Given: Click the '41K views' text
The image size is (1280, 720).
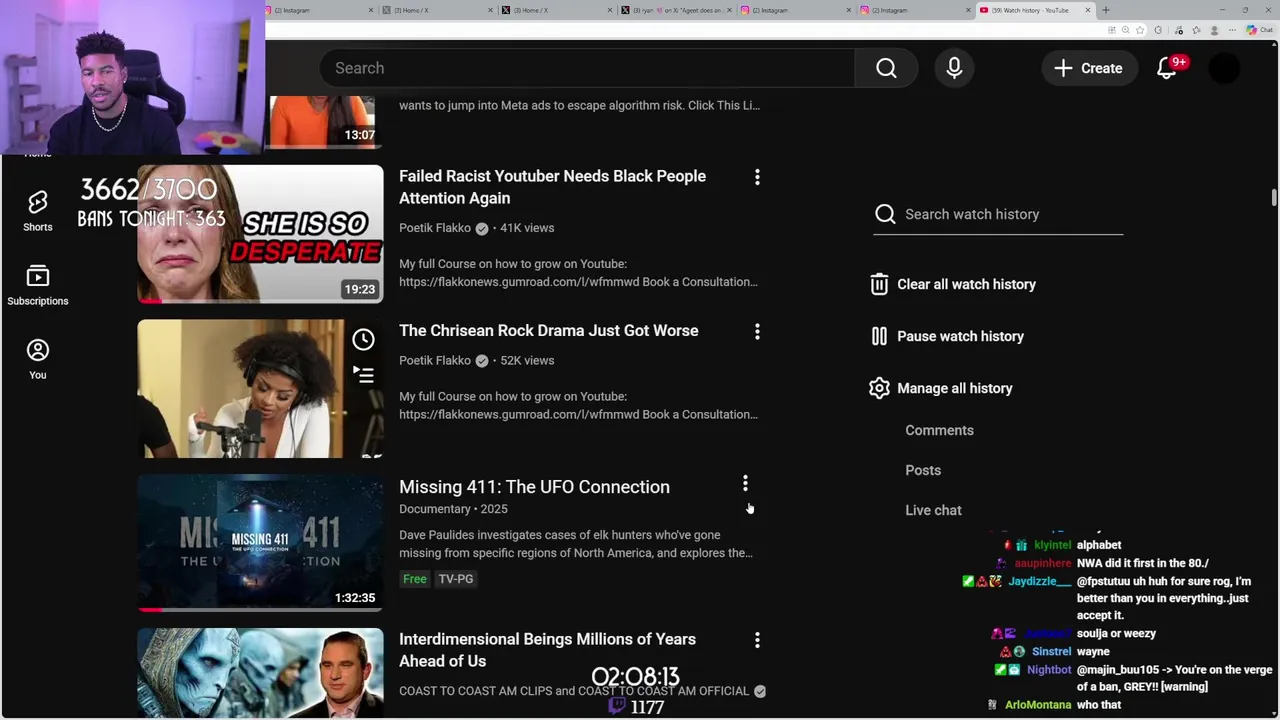Looking at the screenshot, I should click(527, 228).
